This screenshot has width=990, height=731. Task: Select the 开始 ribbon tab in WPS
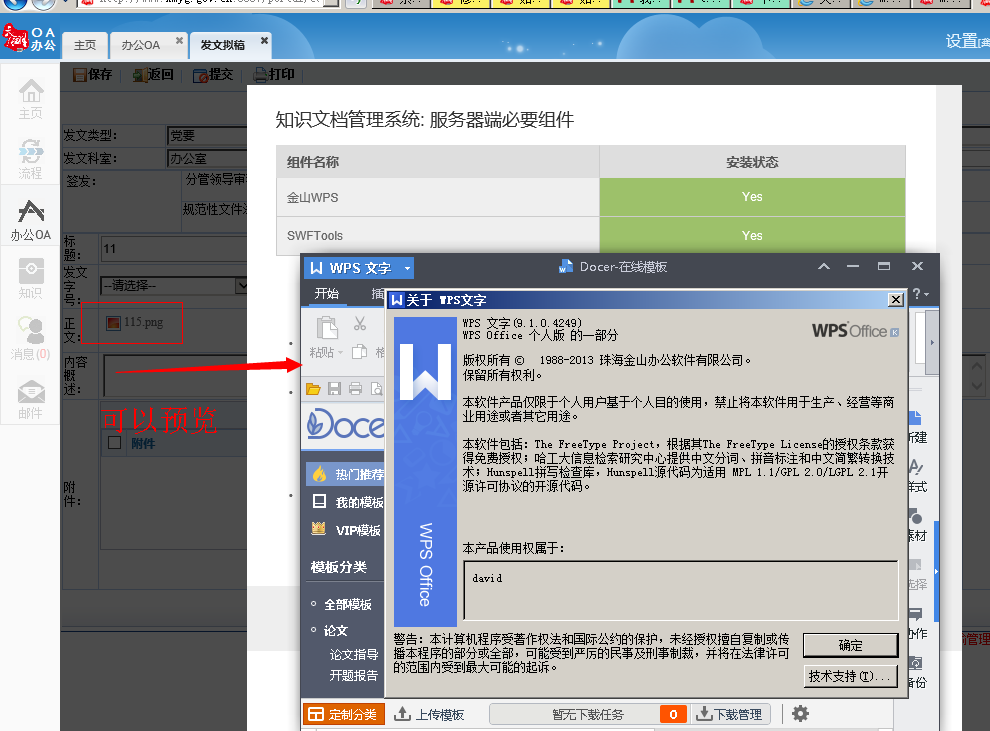tap(326, 294)
